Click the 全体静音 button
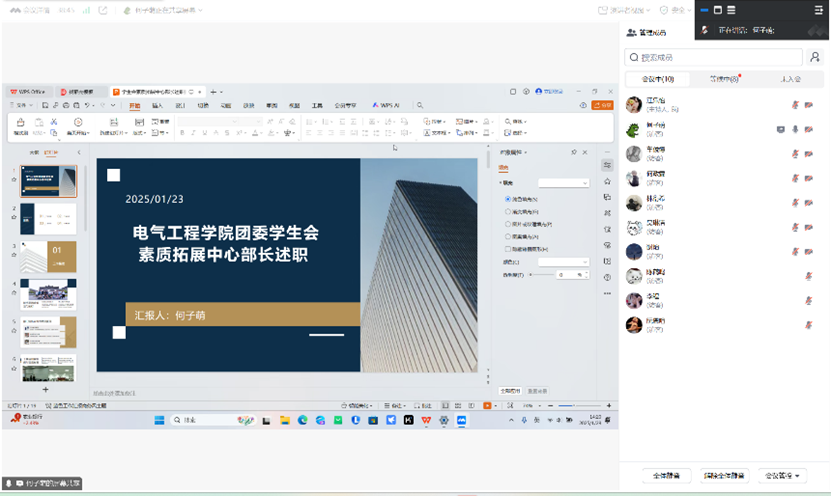 coord(668,476)
